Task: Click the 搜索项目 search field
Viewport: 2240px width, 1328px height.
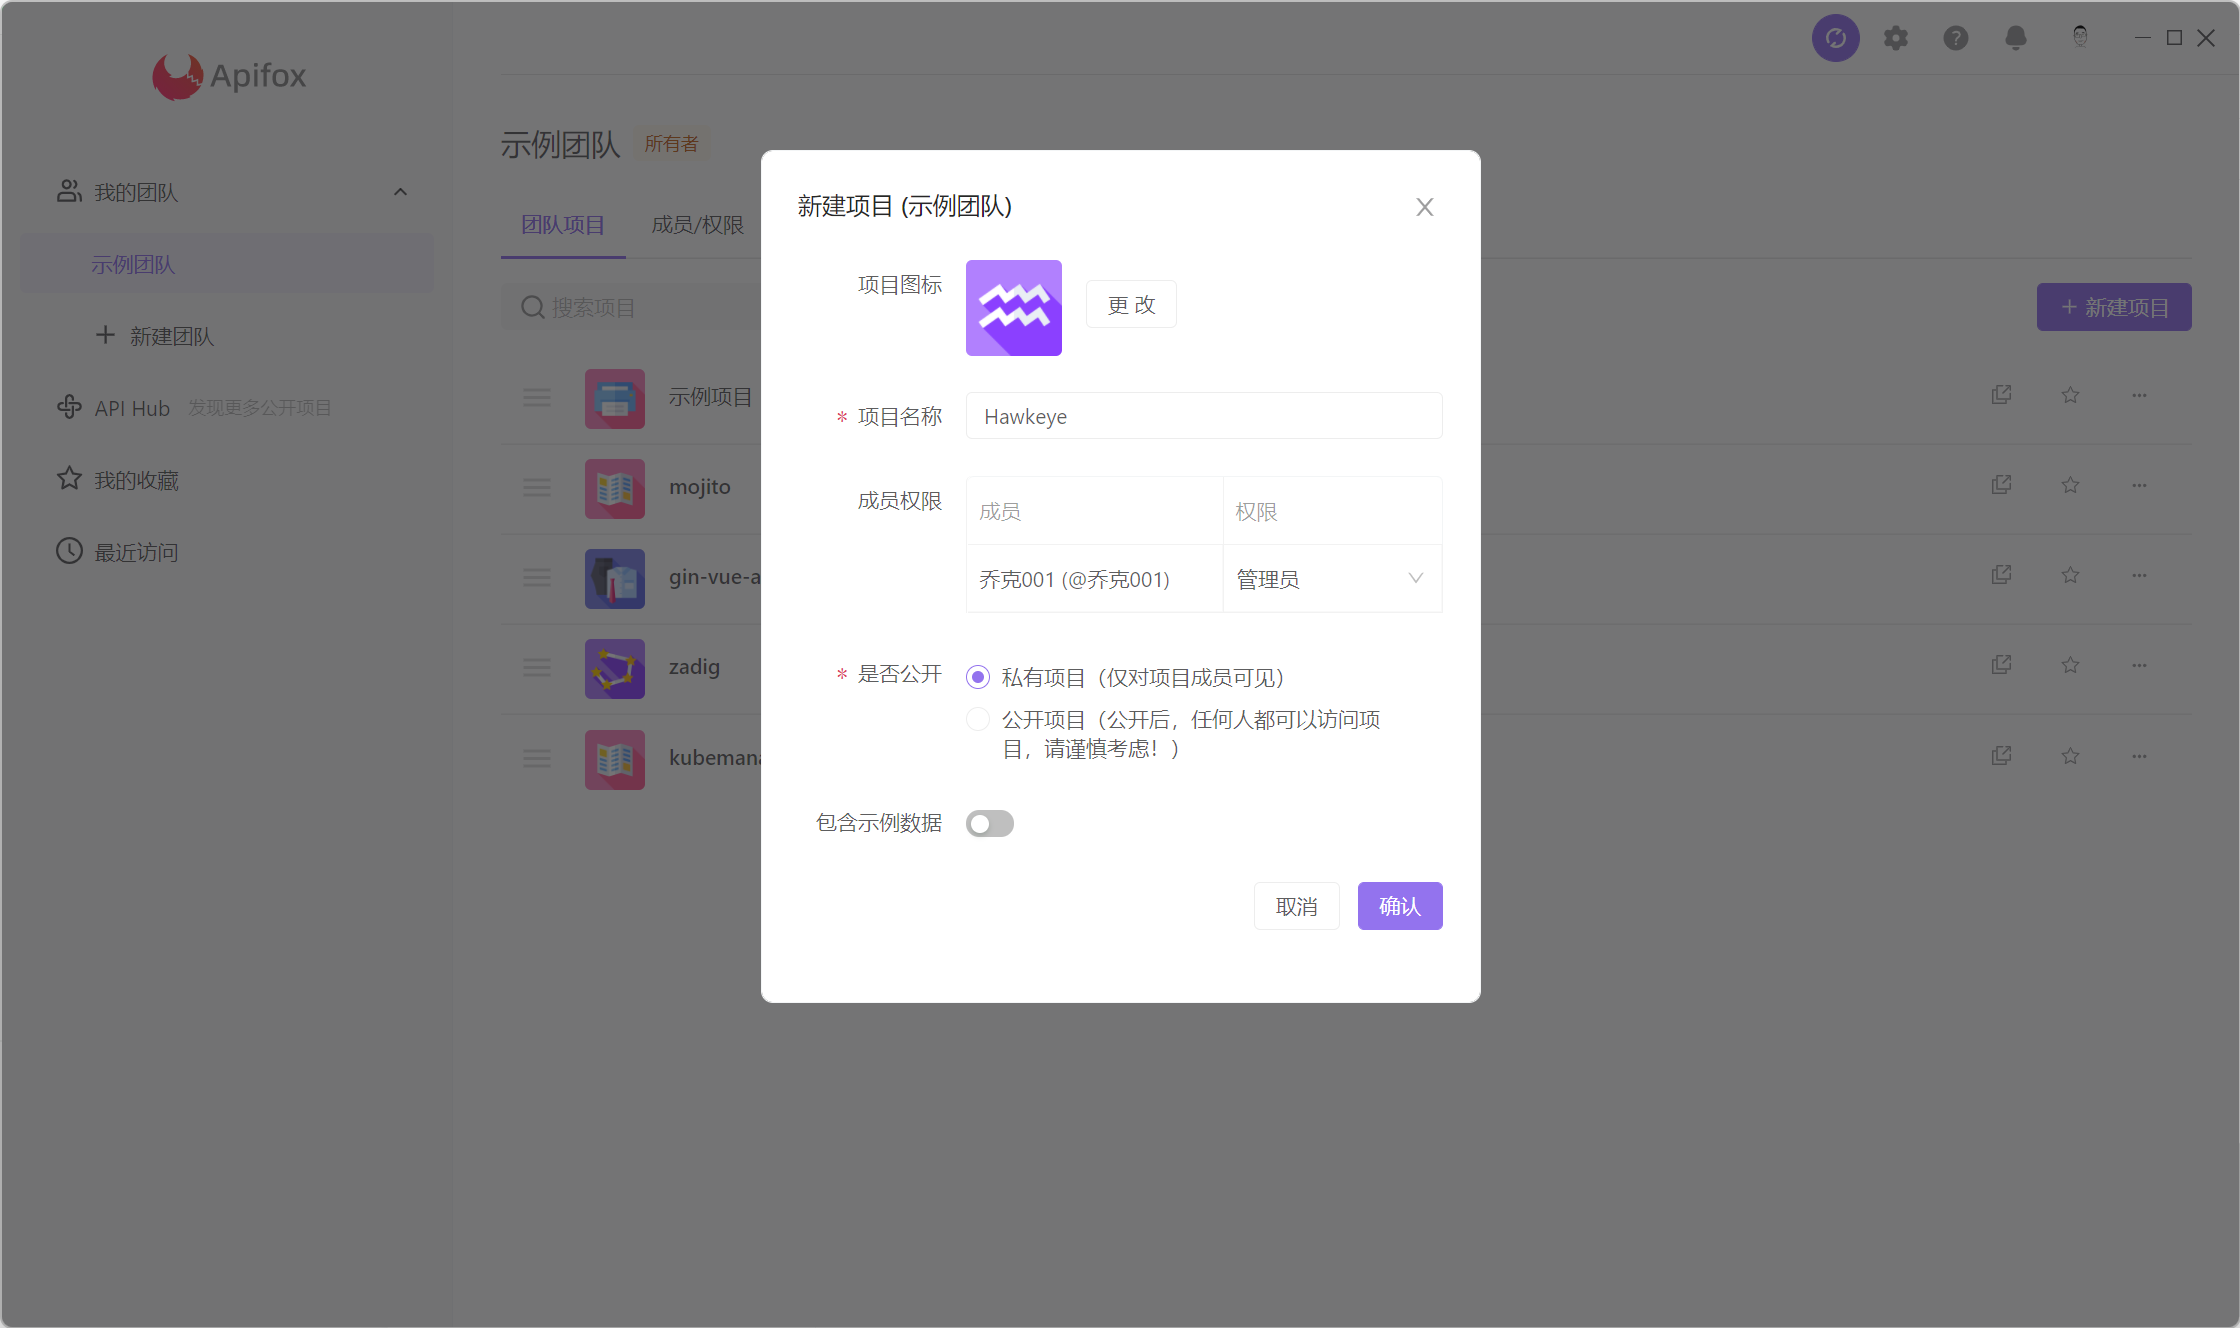Action: pos(632,307)
